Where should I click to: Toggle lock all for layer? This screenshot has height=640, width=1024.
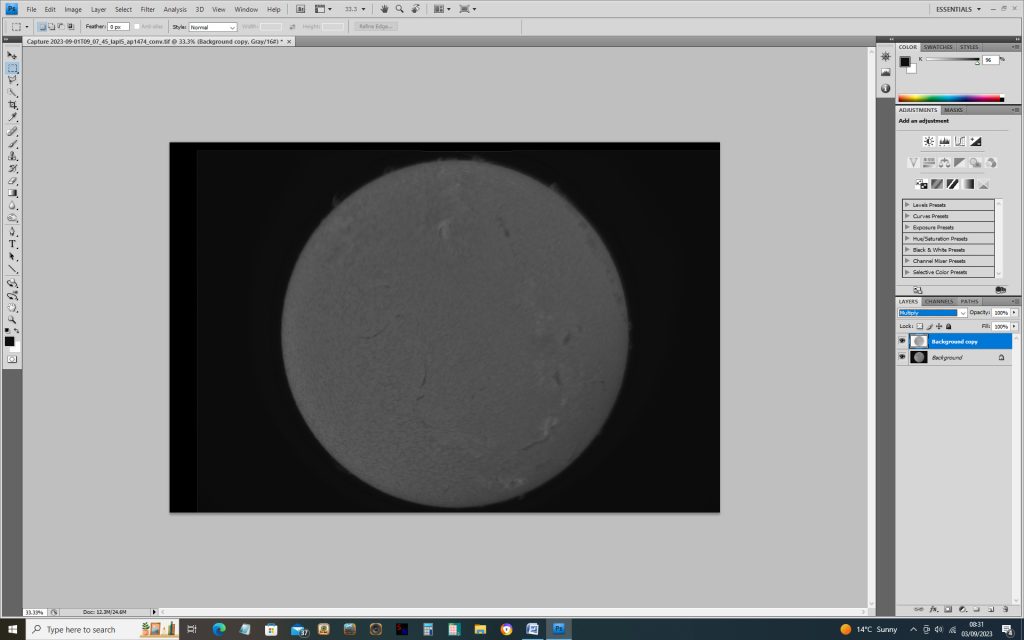[x=949, y=327]
